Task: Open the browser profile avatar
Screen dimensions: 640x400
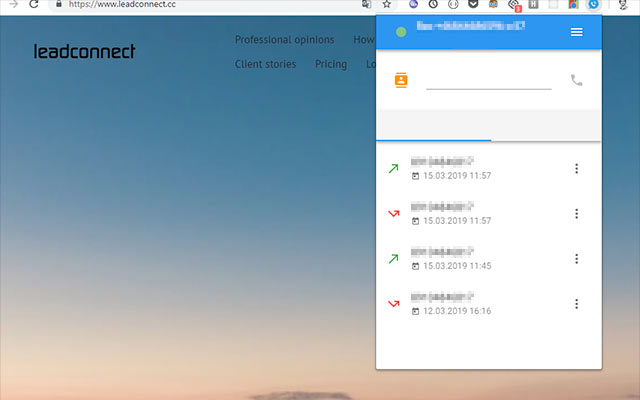Action: (x=623, y=4)
